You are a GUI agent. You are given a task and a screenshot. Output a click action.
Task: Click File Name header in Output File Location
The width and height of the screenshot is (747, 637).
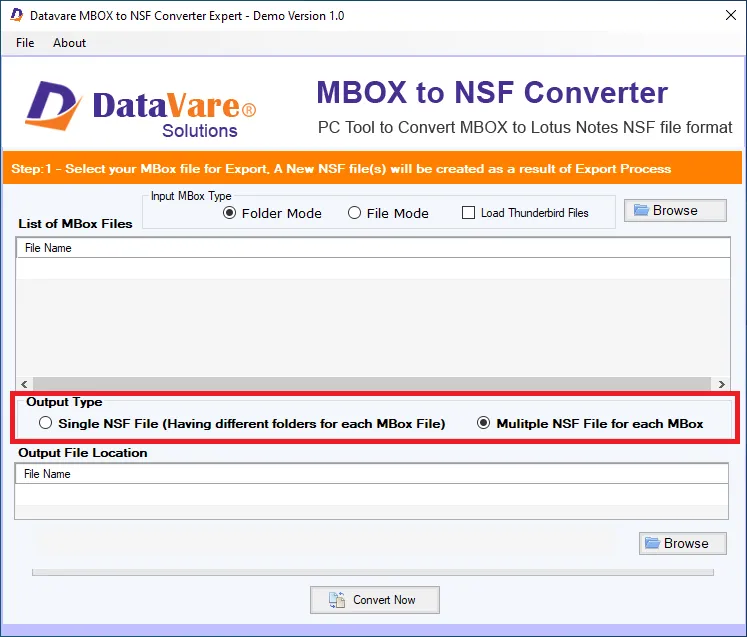372,474
